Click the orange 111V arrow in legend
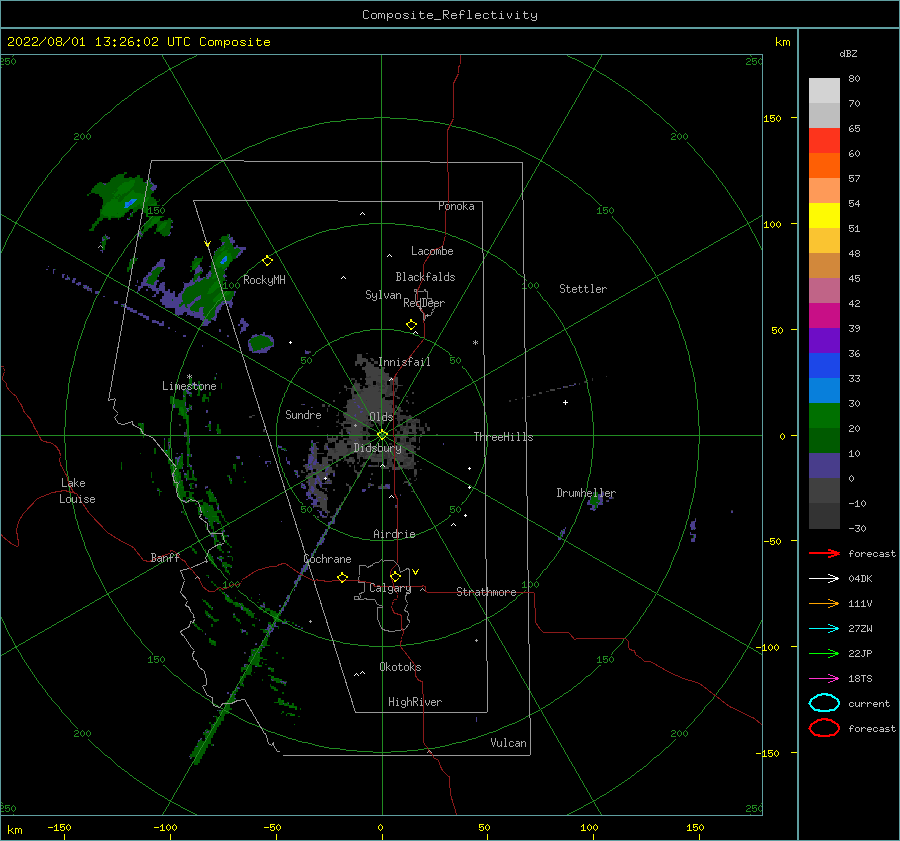Screen dimensions: 900x841 click(824, 603)
